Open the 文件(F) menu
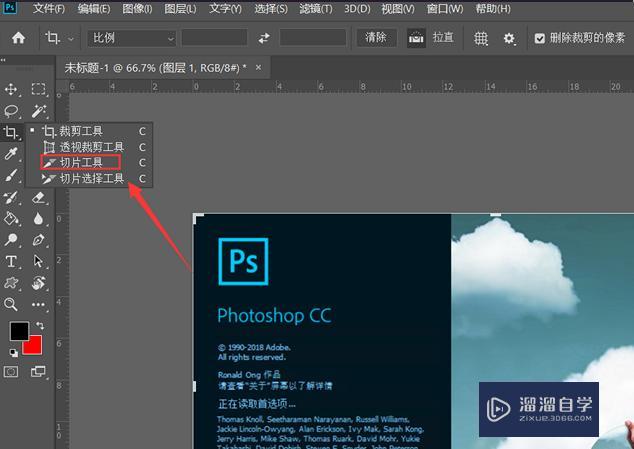 tap(49, 8)
